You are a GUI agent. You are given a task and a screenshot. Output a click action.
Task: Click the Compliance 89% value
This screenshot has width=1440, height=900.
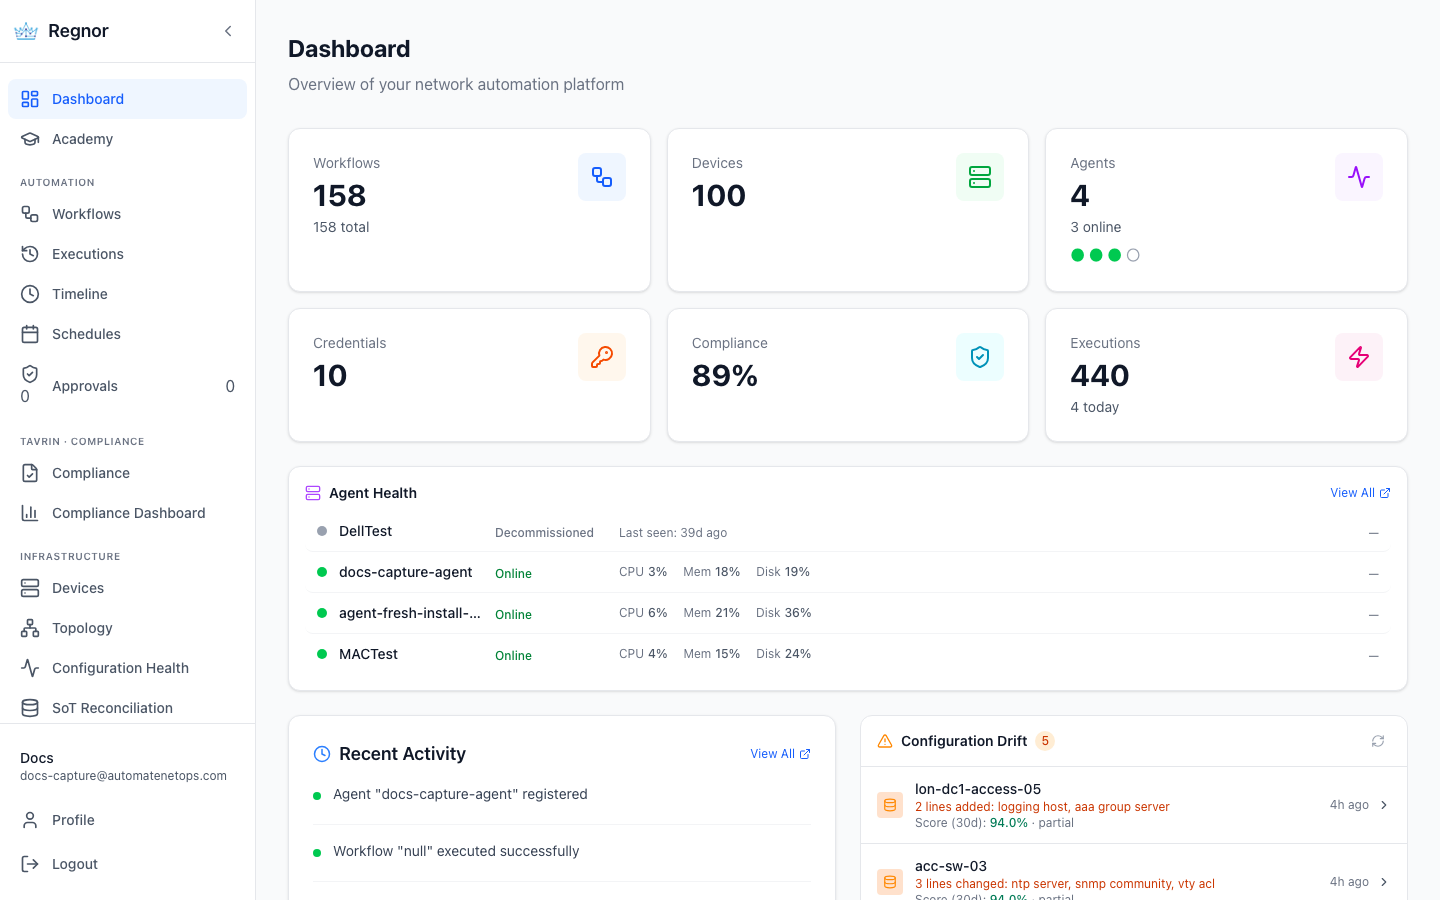(x=725, y=376)
